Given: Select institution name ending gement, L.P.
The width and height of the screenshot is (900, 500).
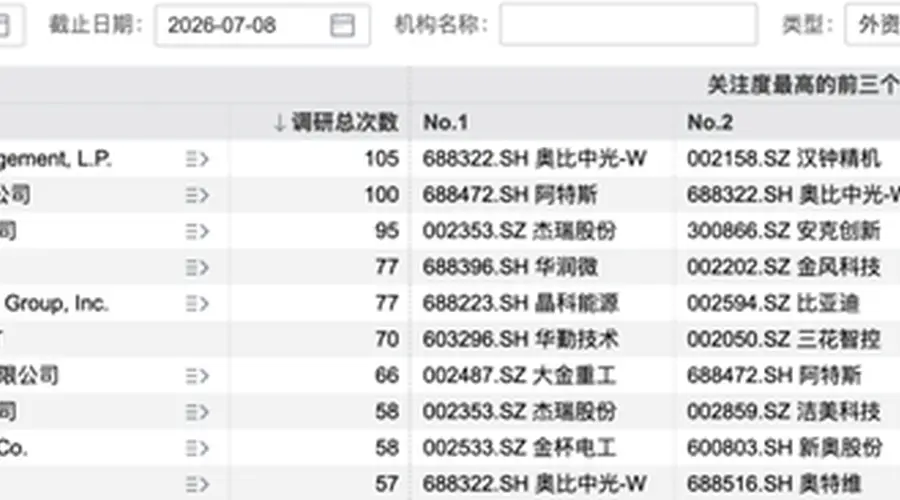Looking at the screenshot, I should click(x=56, y=158).
